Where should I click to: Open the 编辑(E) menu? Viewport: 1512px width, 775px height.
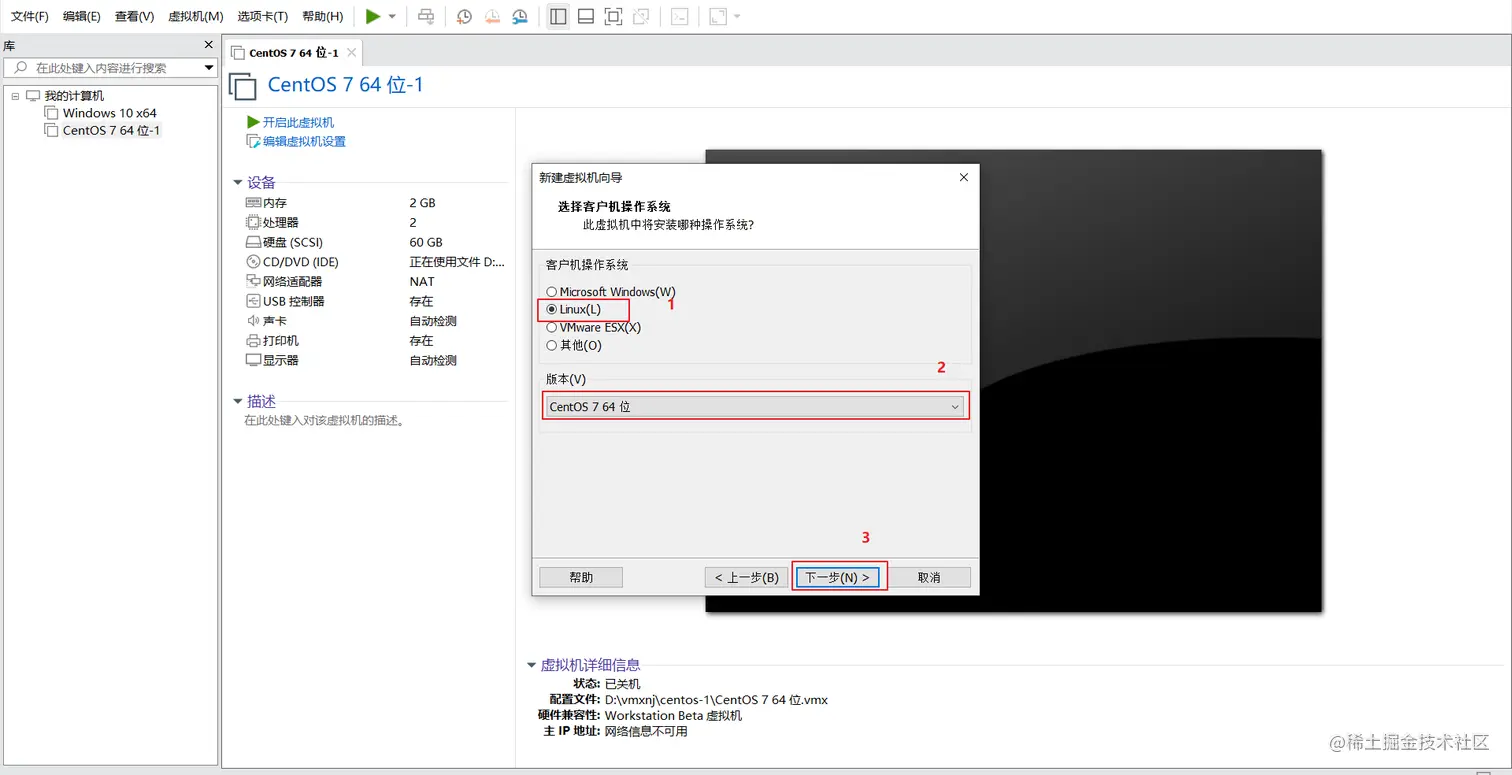point(81,16)
